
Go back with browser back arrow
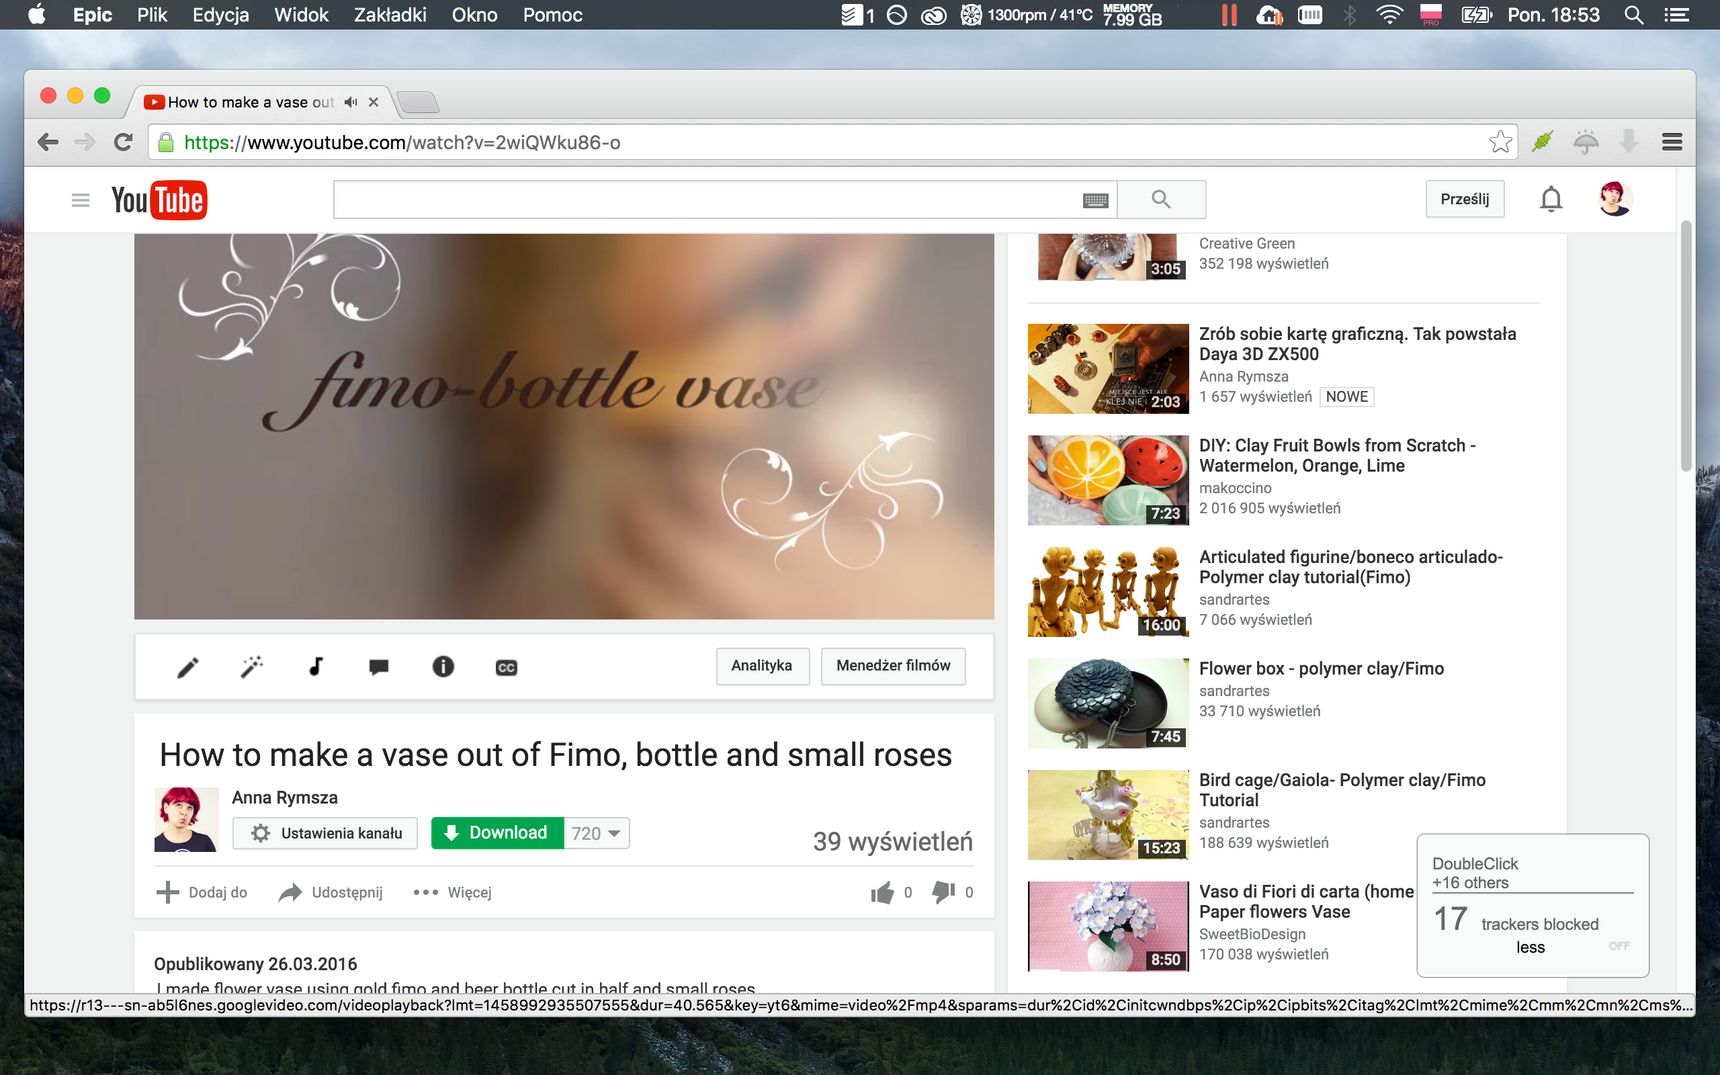point(48,142)
